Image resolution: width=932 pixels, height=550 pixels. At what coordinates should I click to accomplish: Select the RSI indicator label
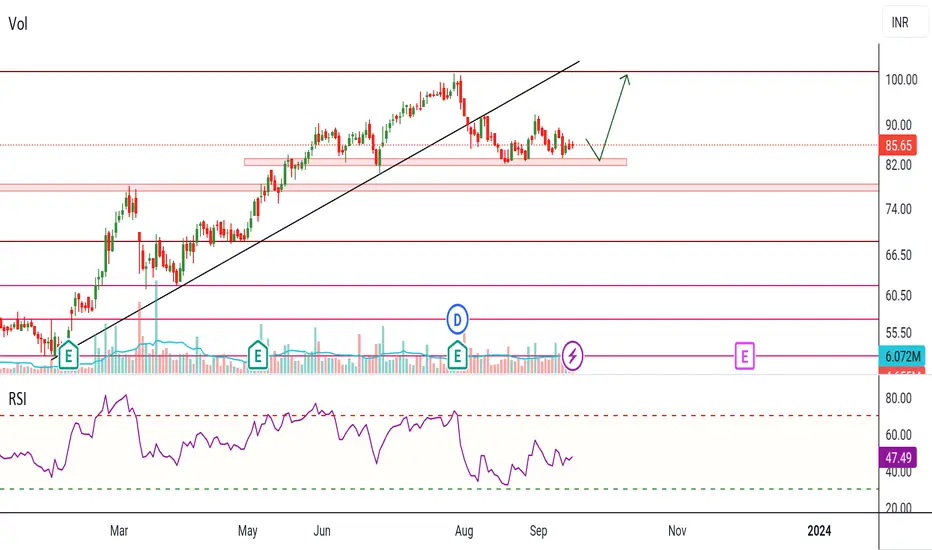[x=18, y=398]
